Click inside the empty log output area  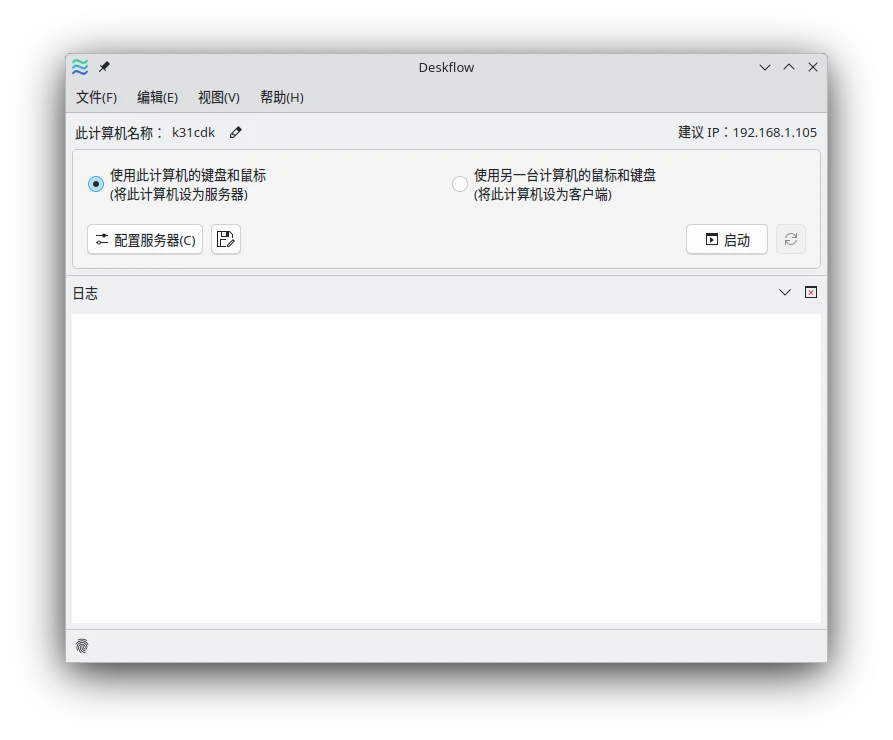coord(446,468)
